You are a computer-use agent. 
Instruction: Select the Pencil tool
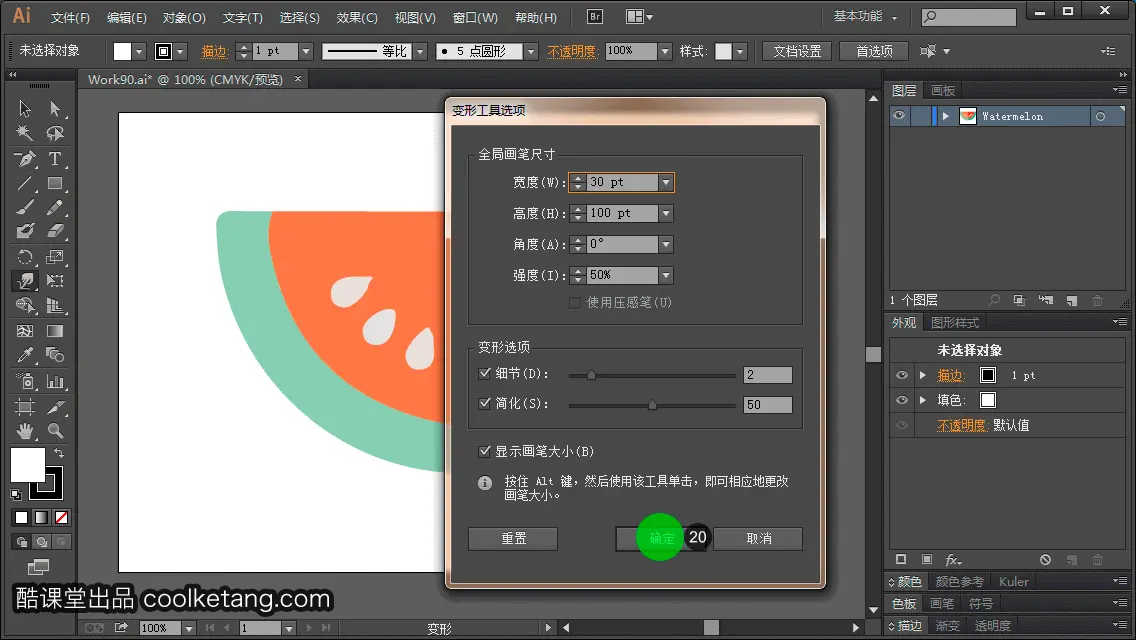[55, 208]
